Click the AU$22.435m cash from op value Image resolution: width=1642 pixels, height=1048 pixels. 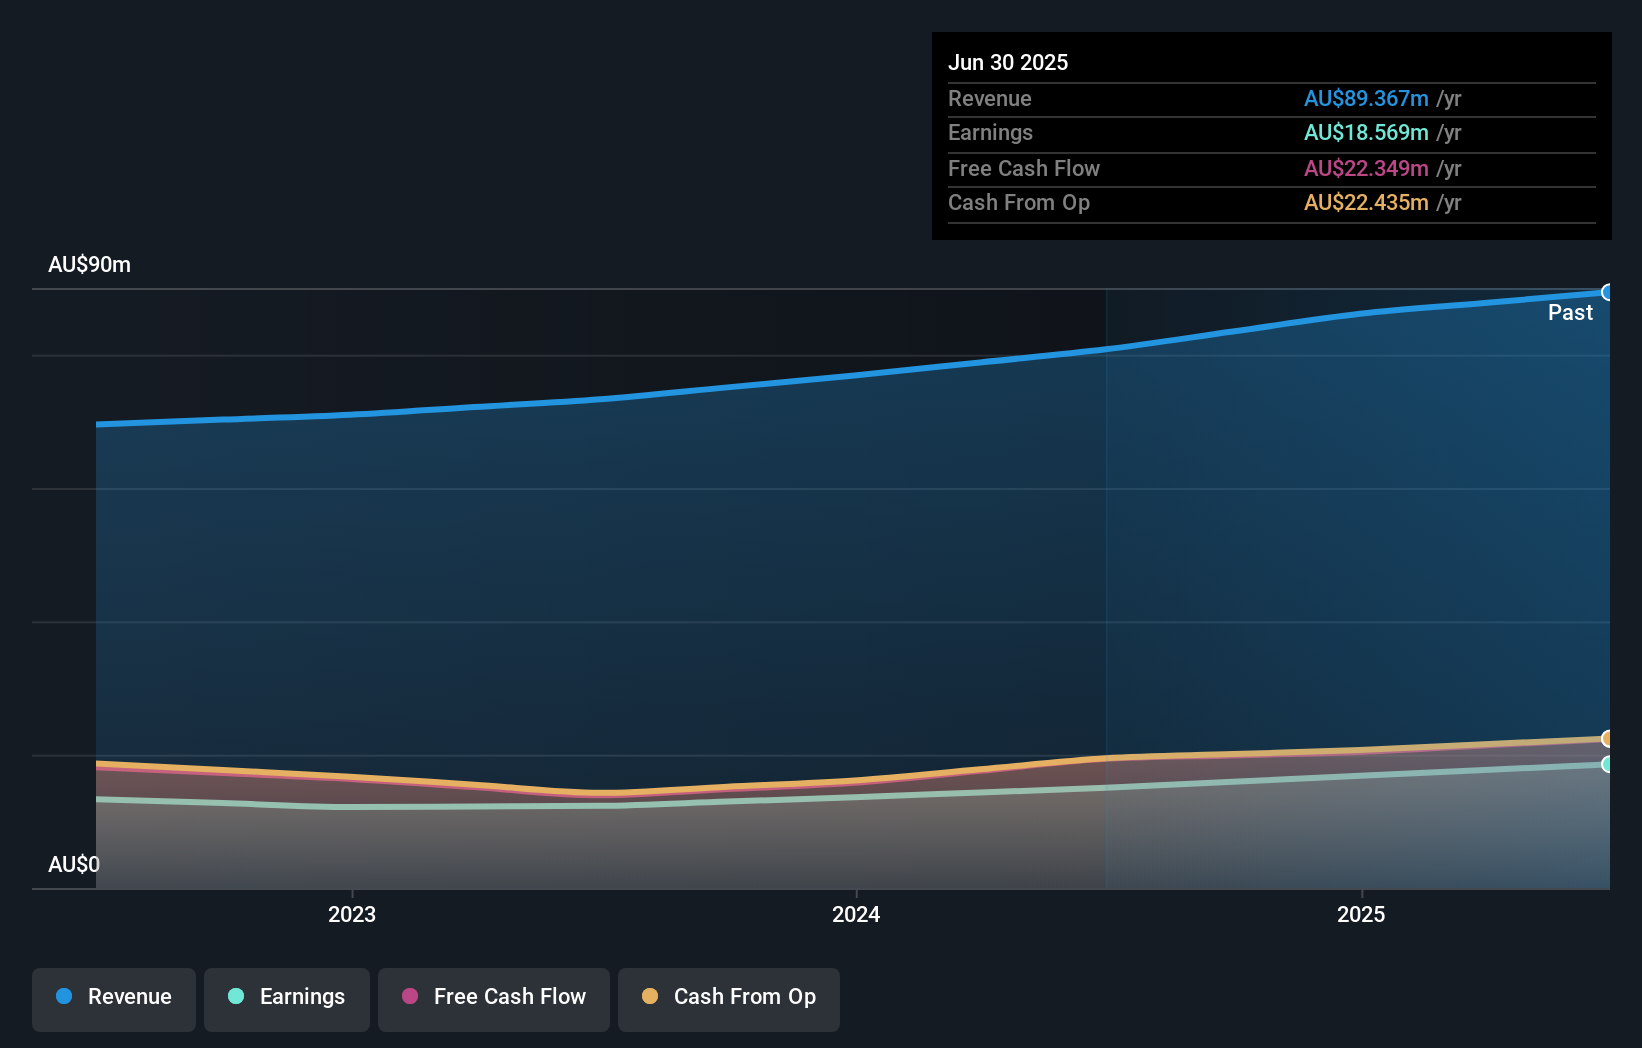point(1366,202)
